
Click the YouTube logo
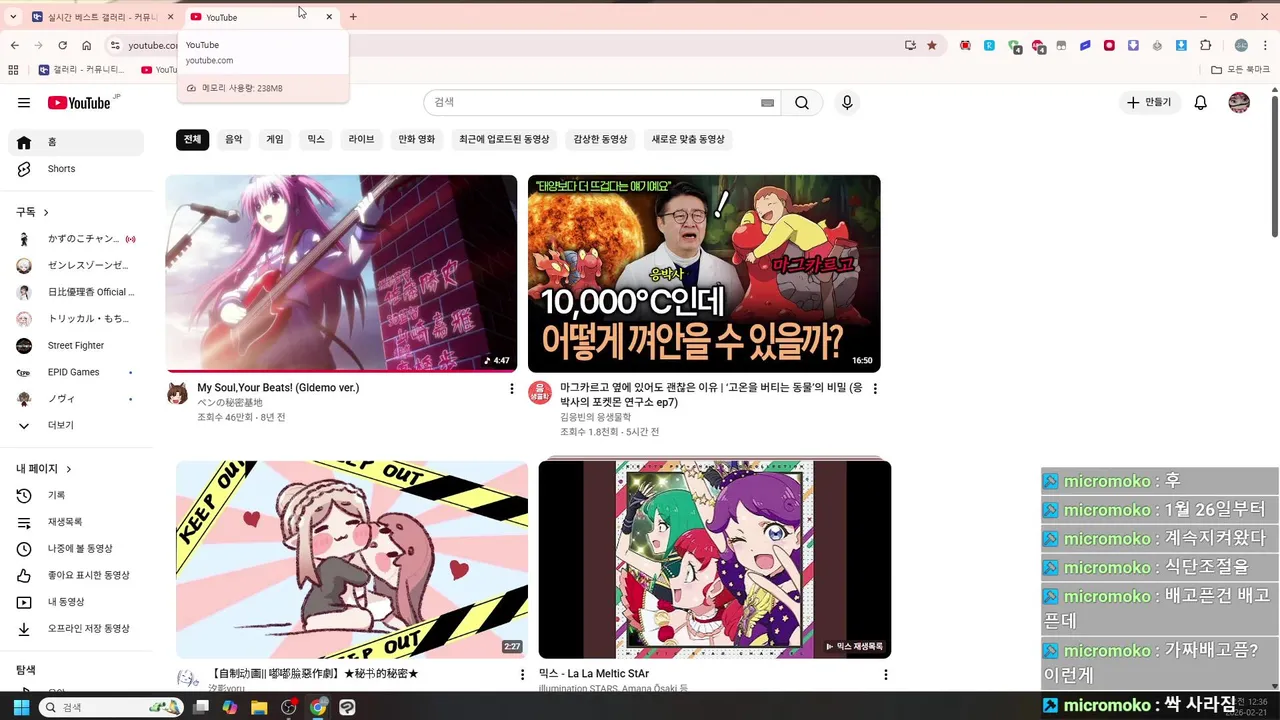79,103
